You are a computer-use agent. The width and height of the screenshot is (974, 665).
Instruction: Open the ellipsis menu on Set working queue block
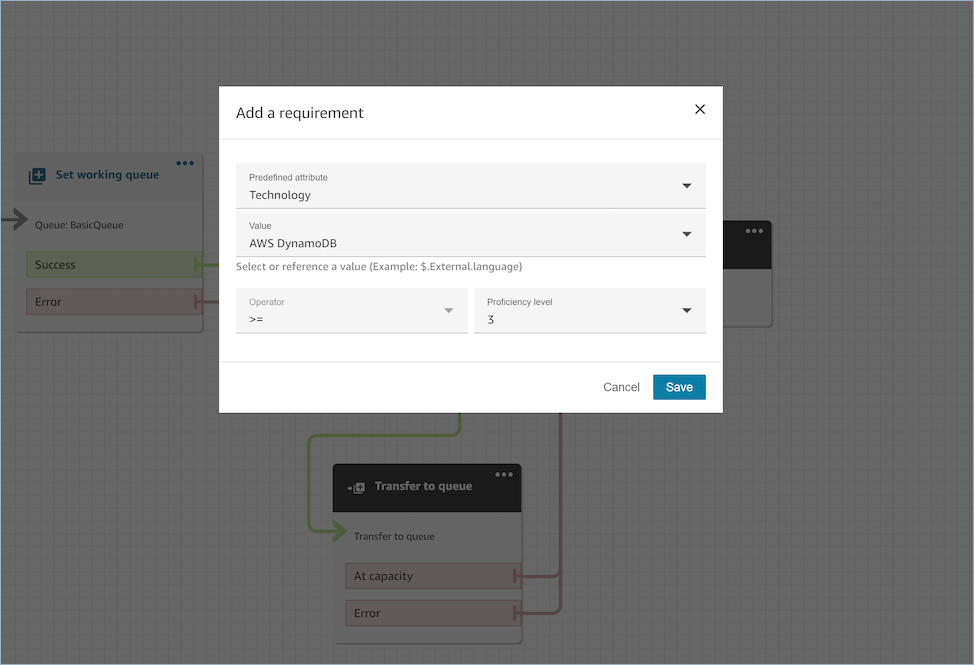point(185,163)
